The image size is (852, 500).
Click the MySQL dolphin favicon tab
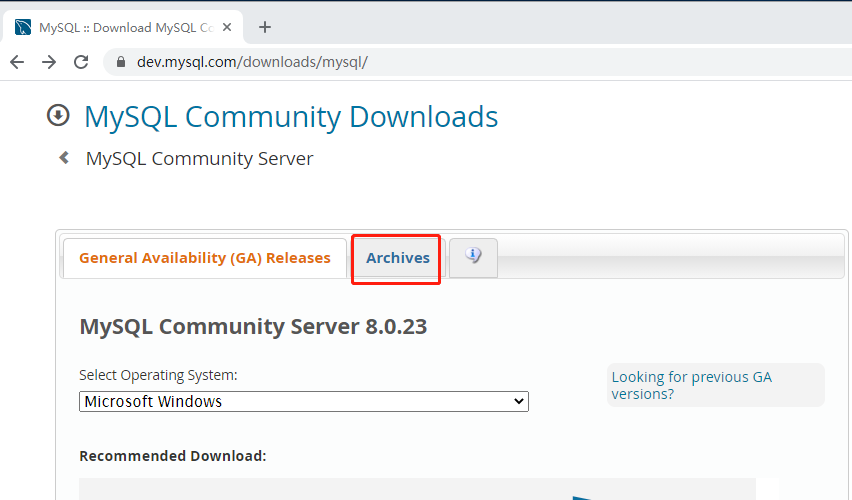tap(23, 27)
